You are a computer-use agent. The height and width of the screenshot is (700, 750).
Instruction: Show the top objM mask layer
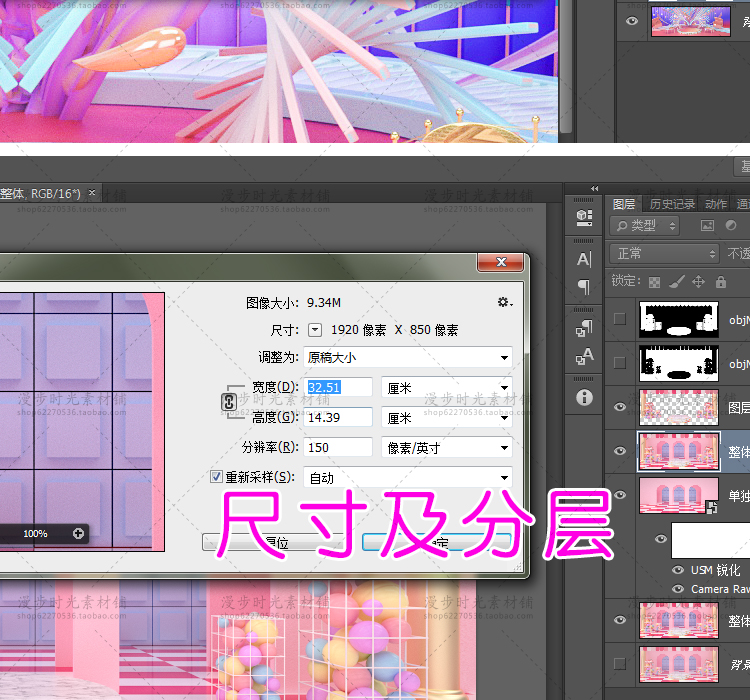point(620,319)
